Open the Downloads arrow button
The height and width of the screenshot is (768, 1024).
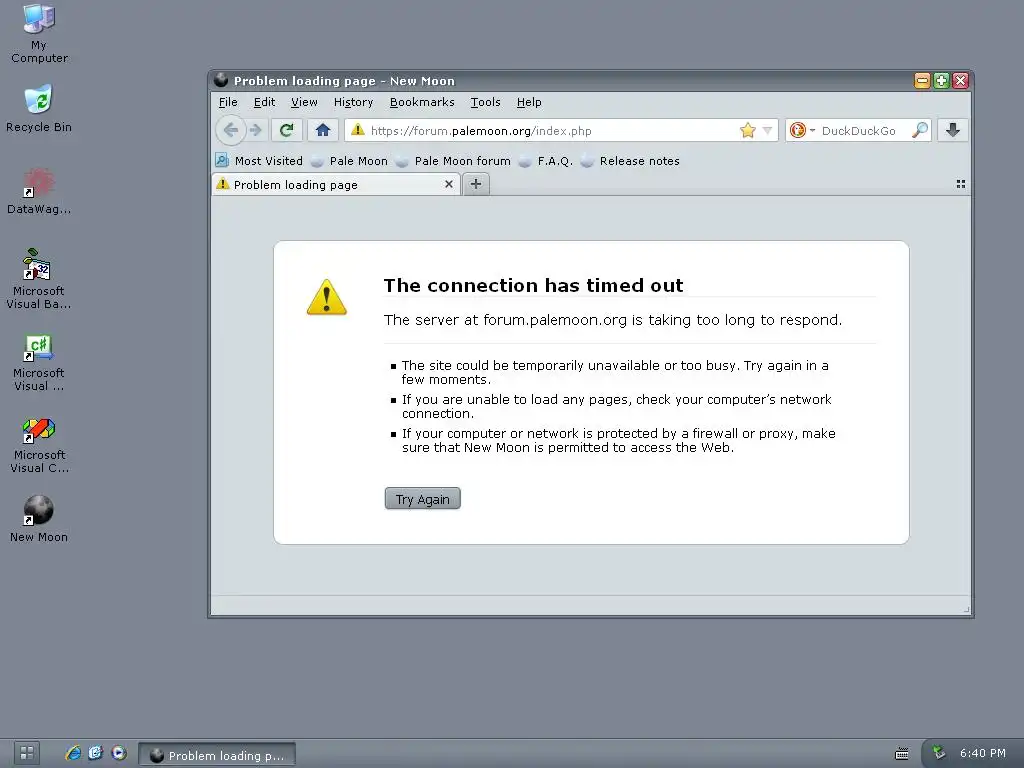(952, 130)
